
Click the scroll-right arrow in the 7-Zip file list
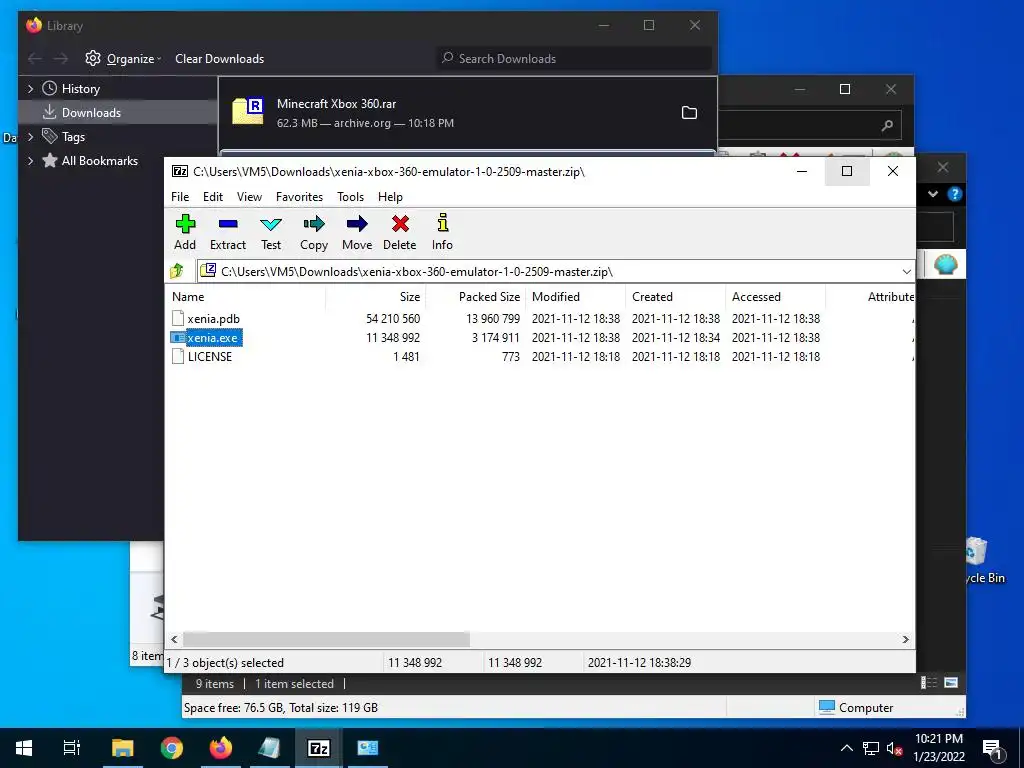[905, 639]
